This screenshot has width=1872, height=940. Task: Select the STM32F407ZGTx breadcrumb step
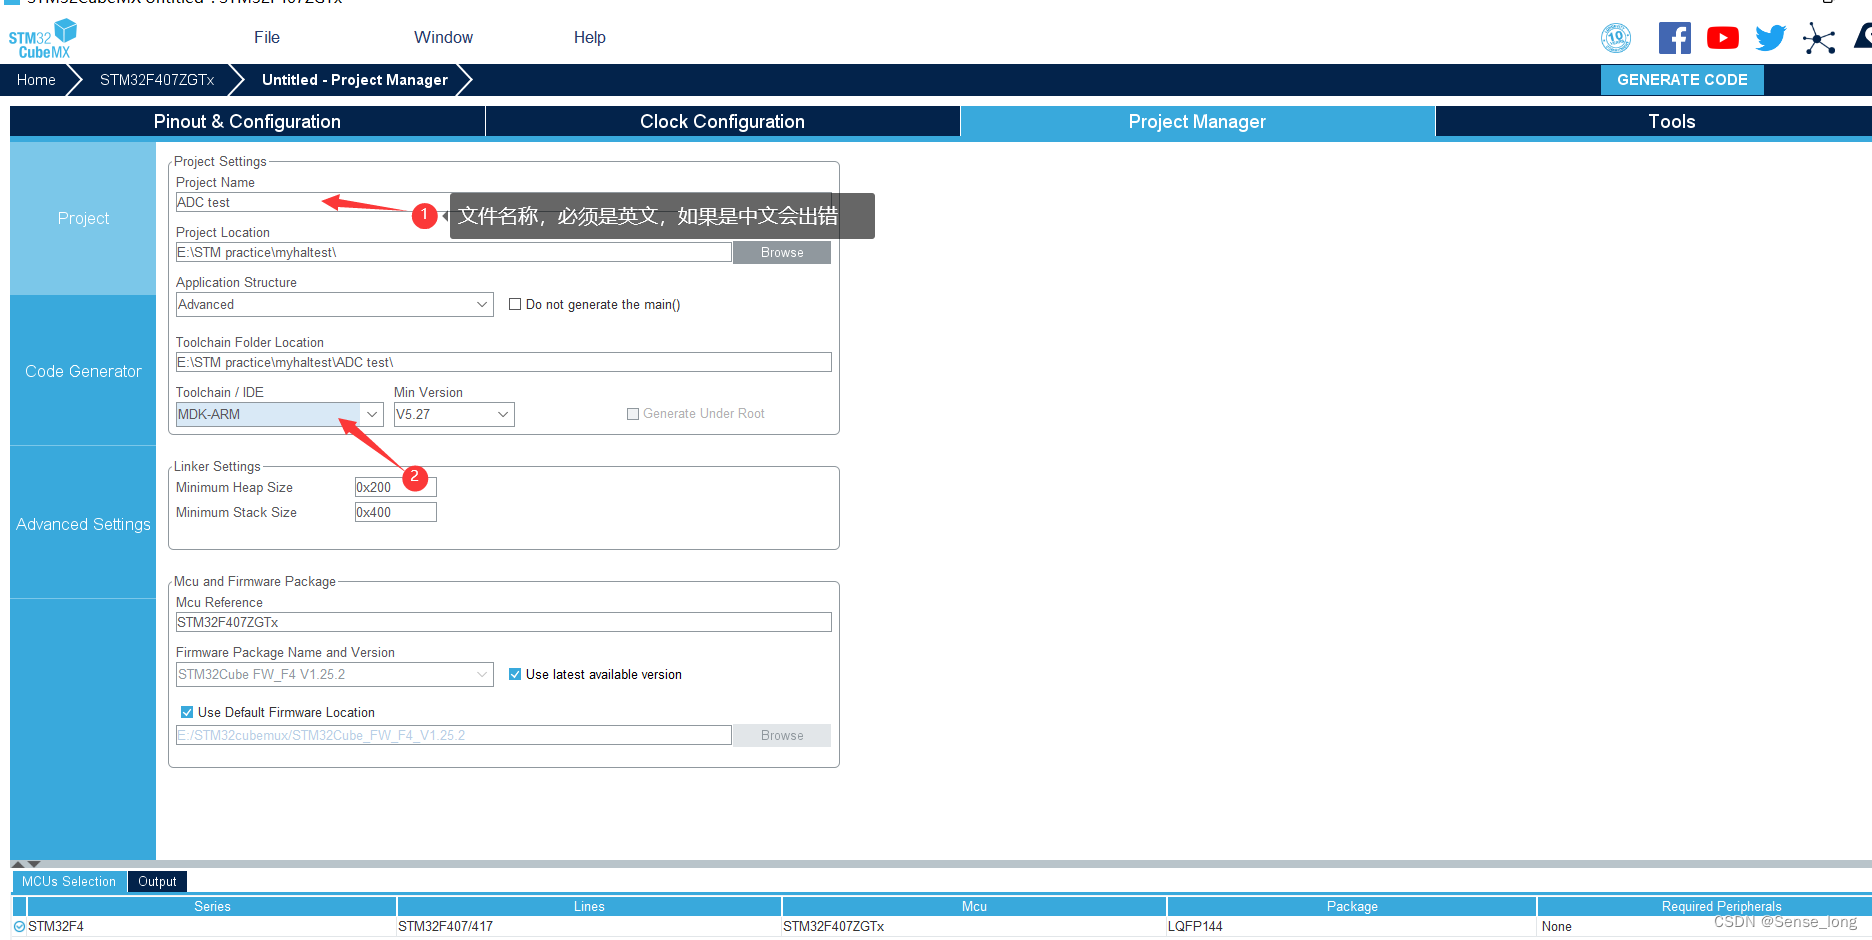pos(157,80)
